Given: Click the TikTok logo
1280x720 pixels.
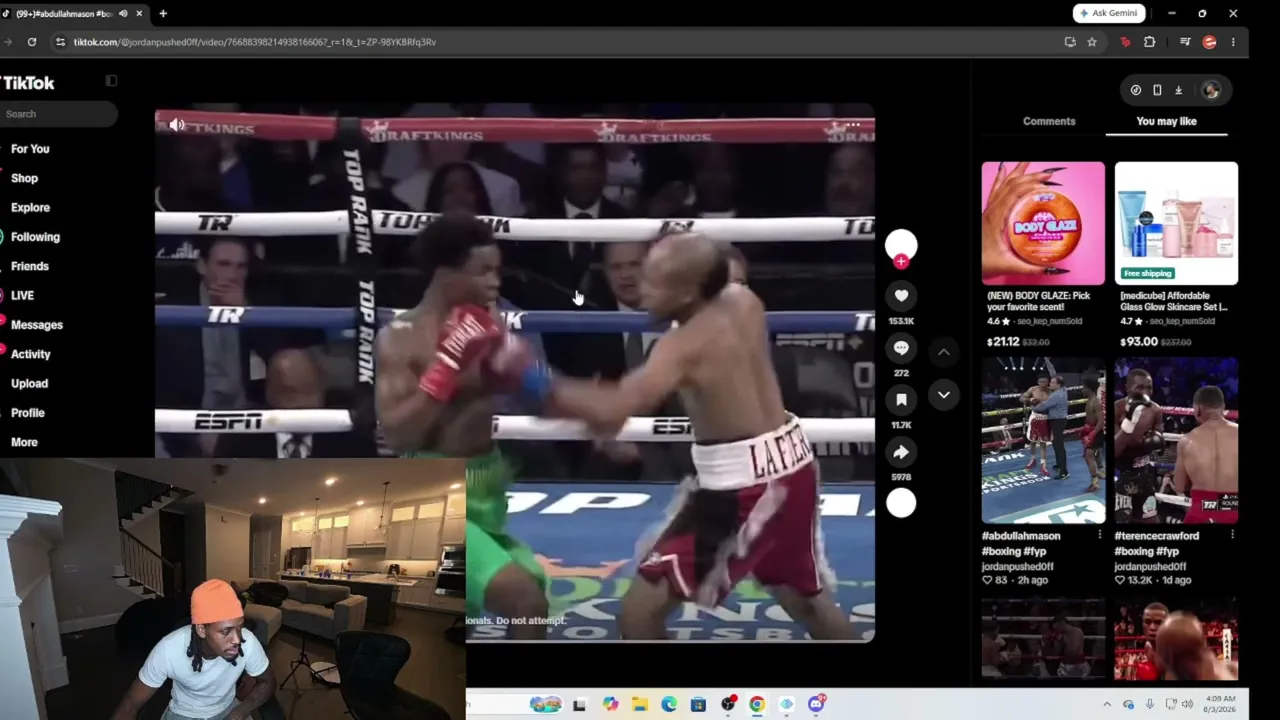Looking at the screenshot, I should 27,83.
